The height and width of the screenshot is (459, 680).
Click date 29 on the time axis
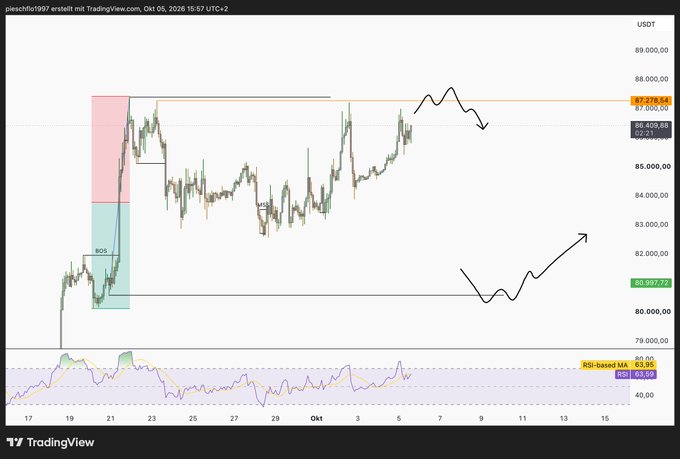(x=275, y=419)
